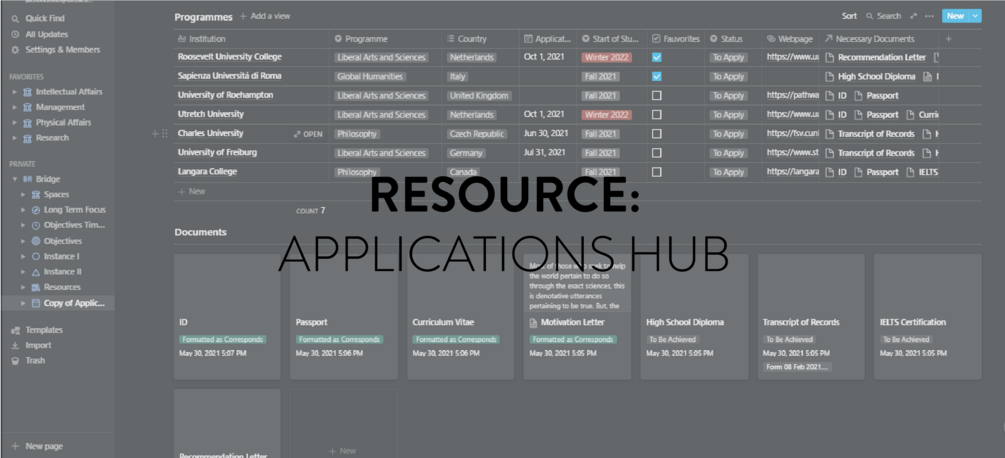Screen dimensions: 1005x458
Task: Click the Resources page icon
Action: [36, 287]
